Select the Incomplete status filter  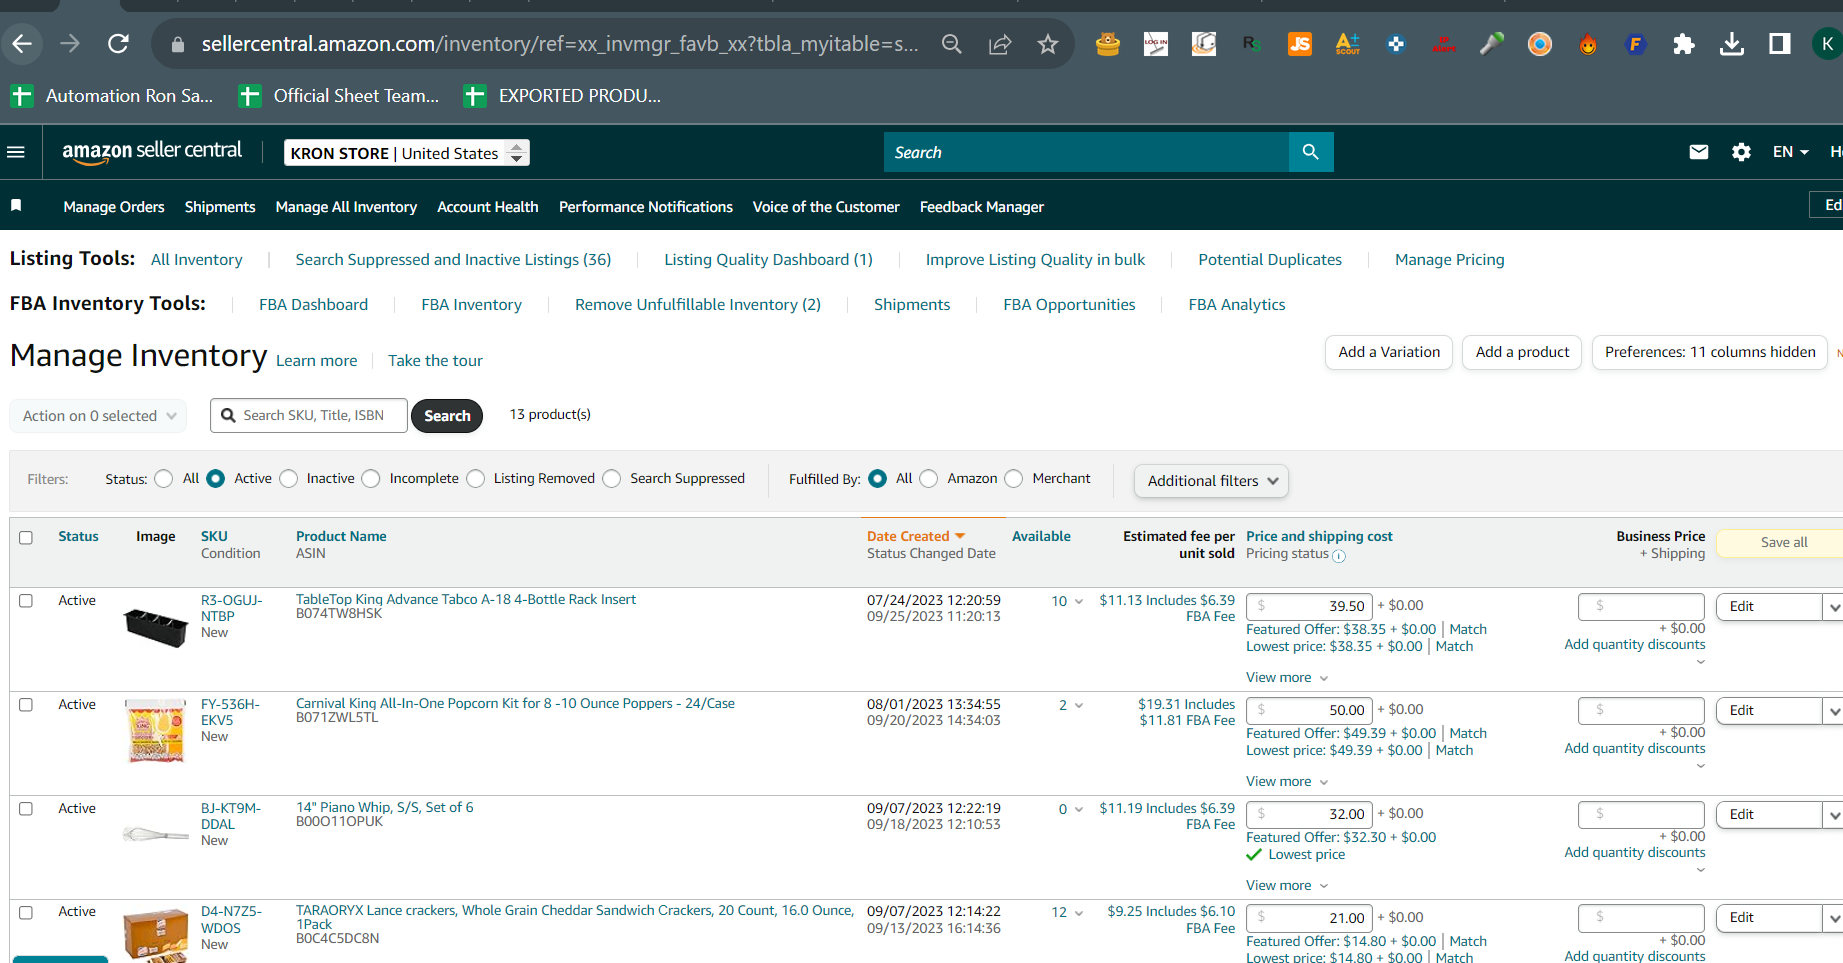point(371,479)
